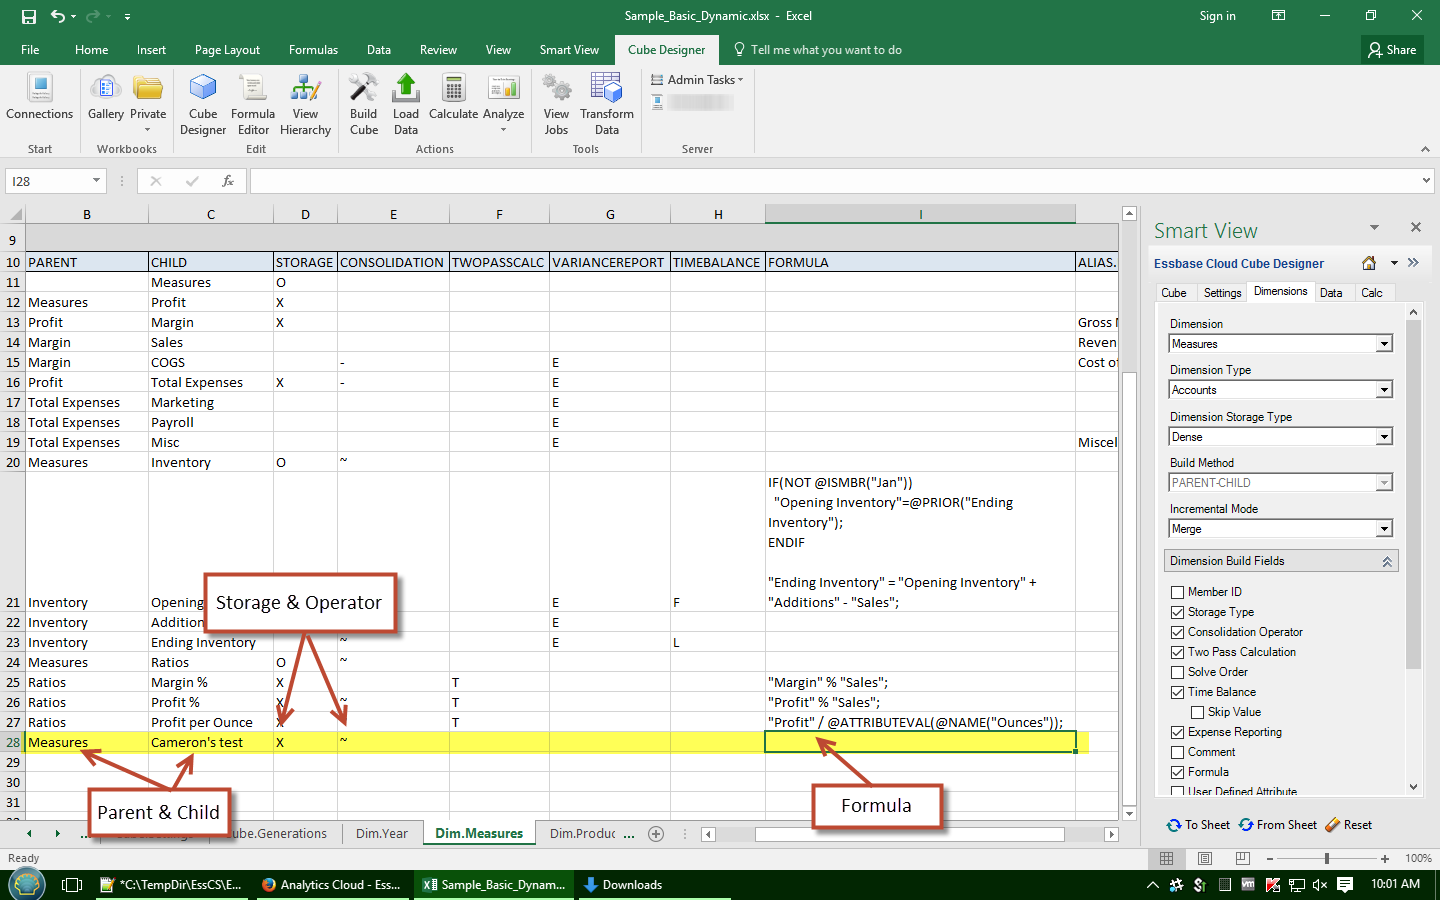1440x900 pixels.
Task: Open the Dimension Type dropdown showing Accounts
Action: [x=1384, y=390]
